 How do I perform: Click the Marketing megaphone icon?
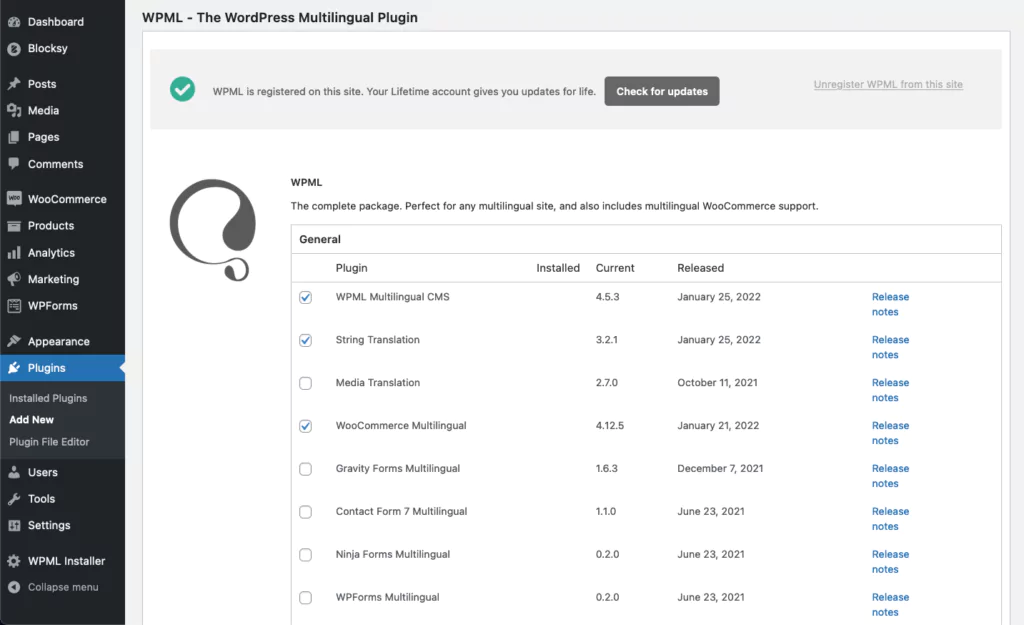(14, 279)
